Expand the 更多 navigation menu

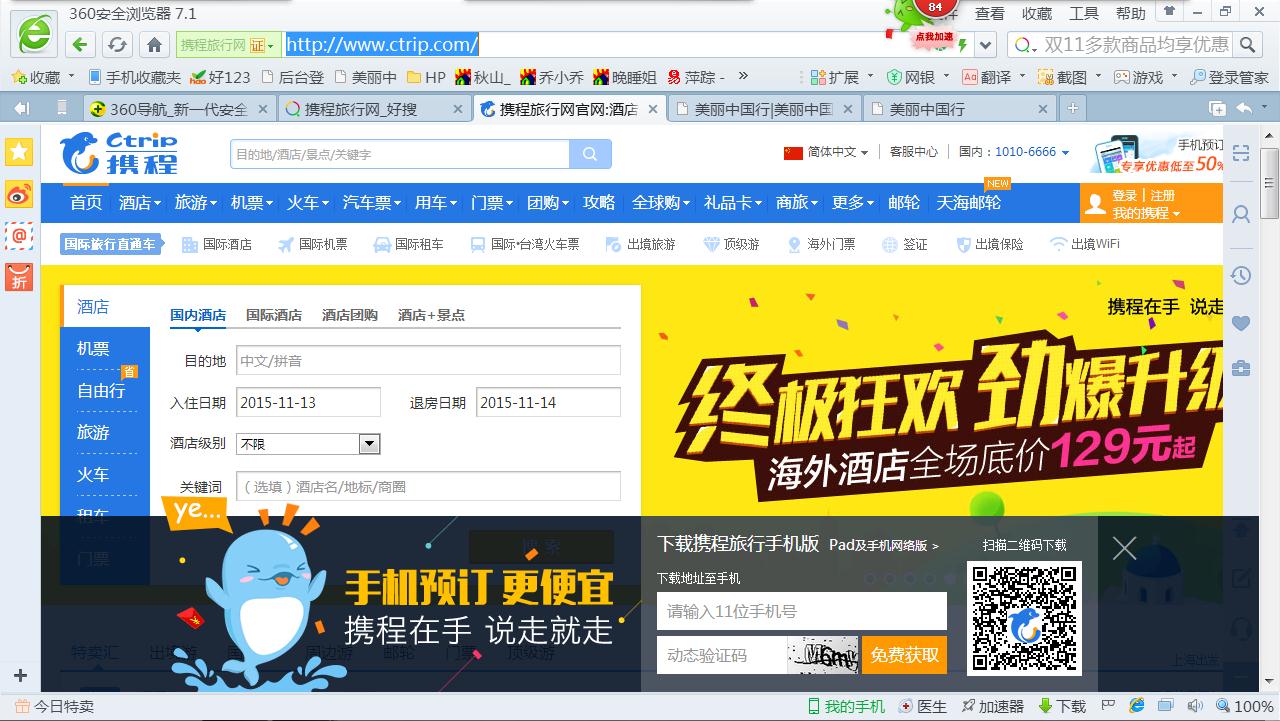tap(852, 203)
